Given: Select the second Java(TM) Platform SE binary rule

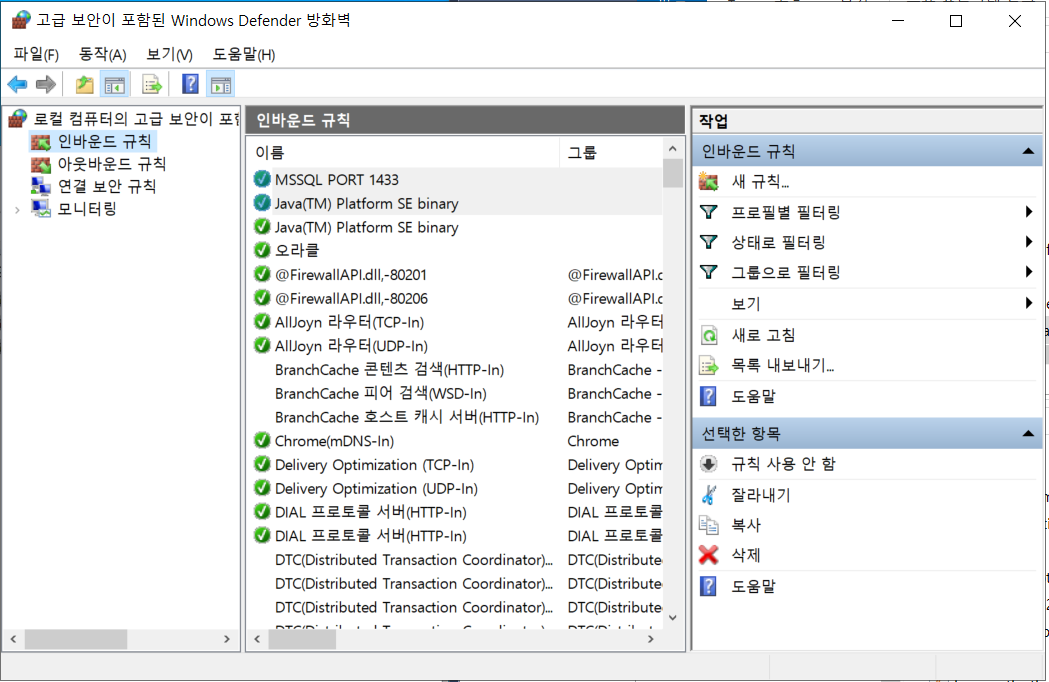Looking at the screenshot, I should (x=367, y=228).
